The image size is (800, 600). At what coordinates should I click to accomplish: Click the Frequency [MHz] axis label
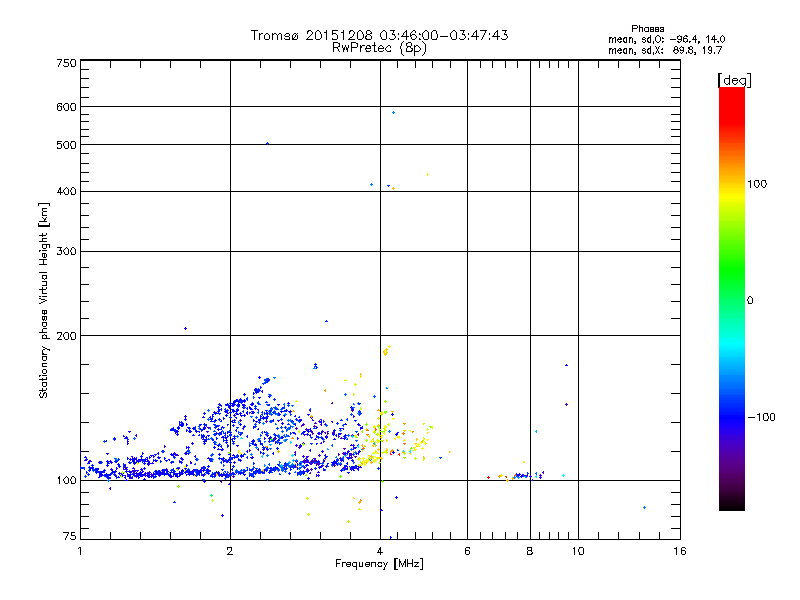point(379,564)
